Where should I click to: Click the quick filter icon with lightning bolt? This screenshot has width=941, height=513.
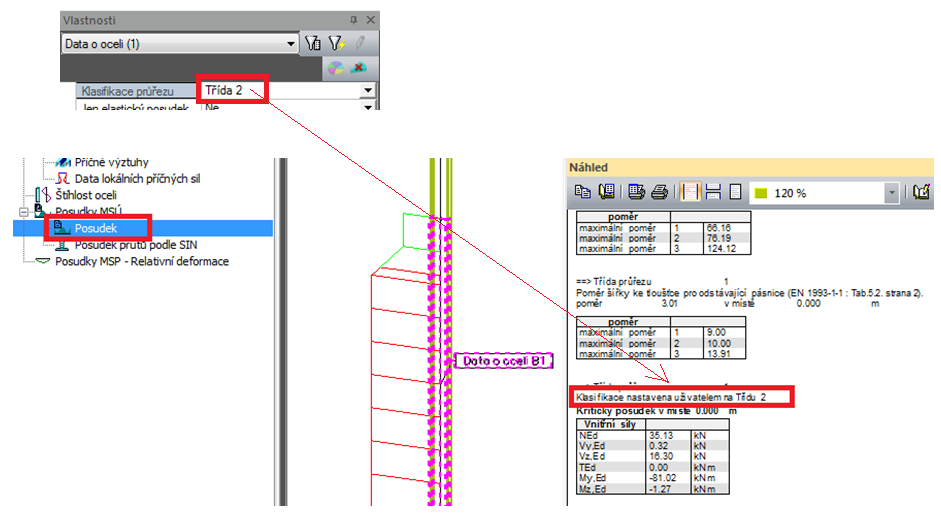point(337,43)
